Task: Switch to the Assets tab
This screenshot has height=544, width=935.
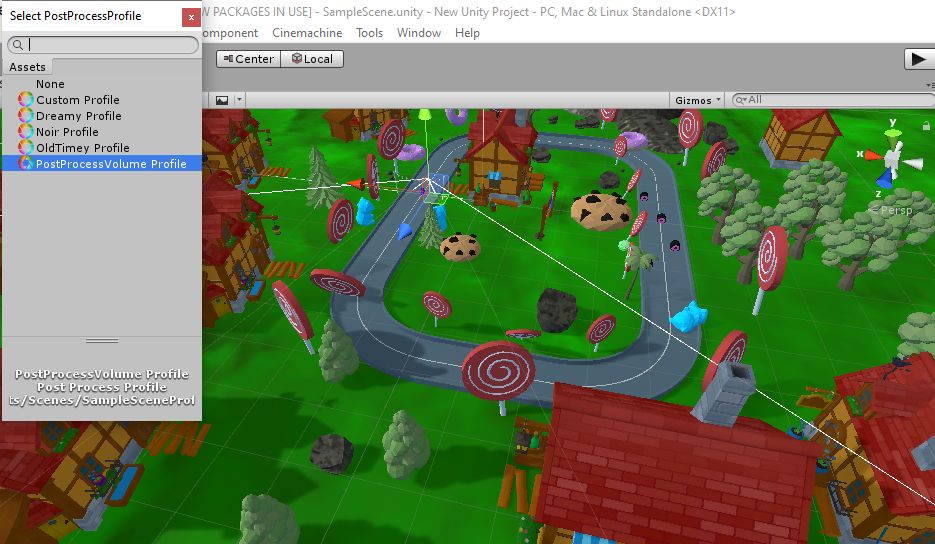Action: tap(28, 67)
